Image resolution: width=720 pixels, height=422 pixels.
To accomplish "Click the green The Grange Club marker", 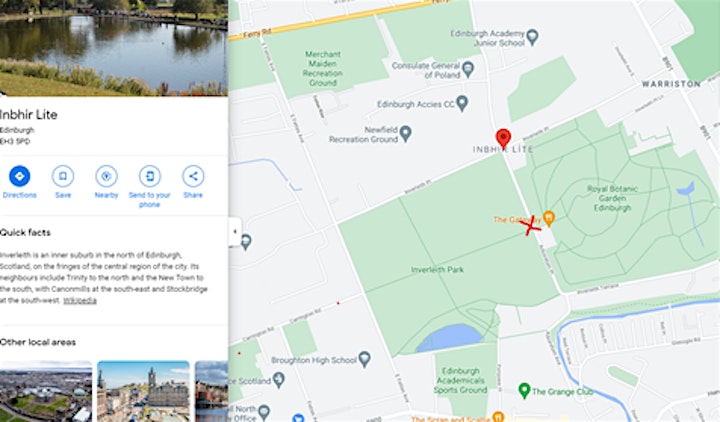I will 524,390.
